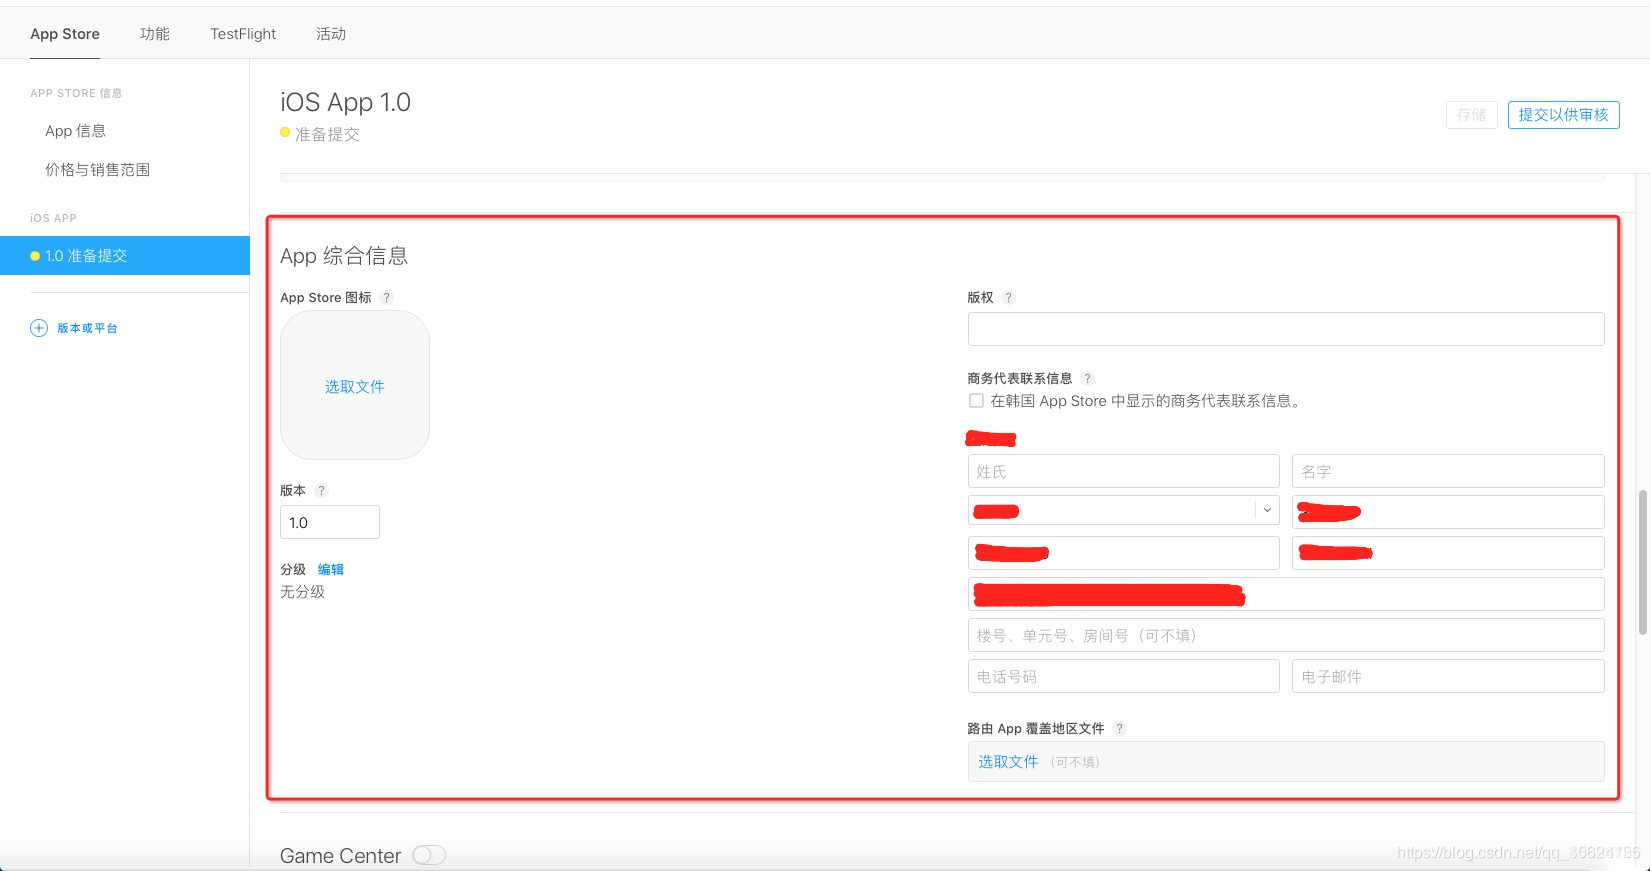The width and height of the screenshot is (1650, 871).
Task: Click help icon beside 版权 label
Action: pos(1008,297)
